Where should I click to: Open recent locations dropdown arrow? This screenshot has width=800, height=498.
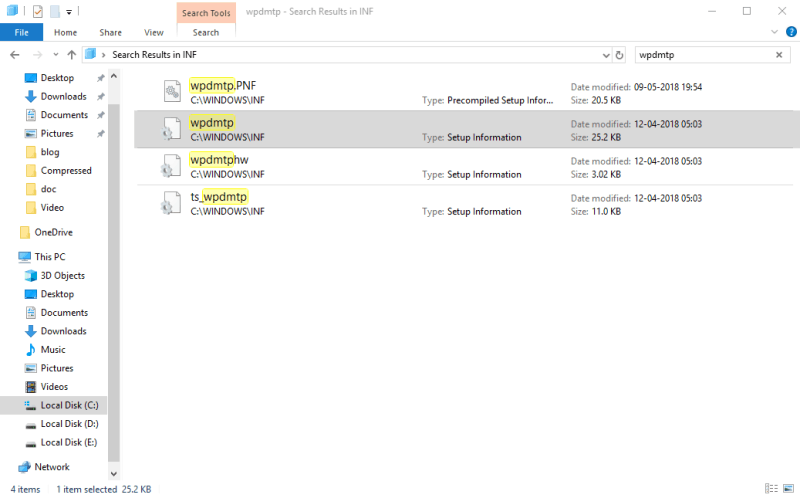coord(55,55)
